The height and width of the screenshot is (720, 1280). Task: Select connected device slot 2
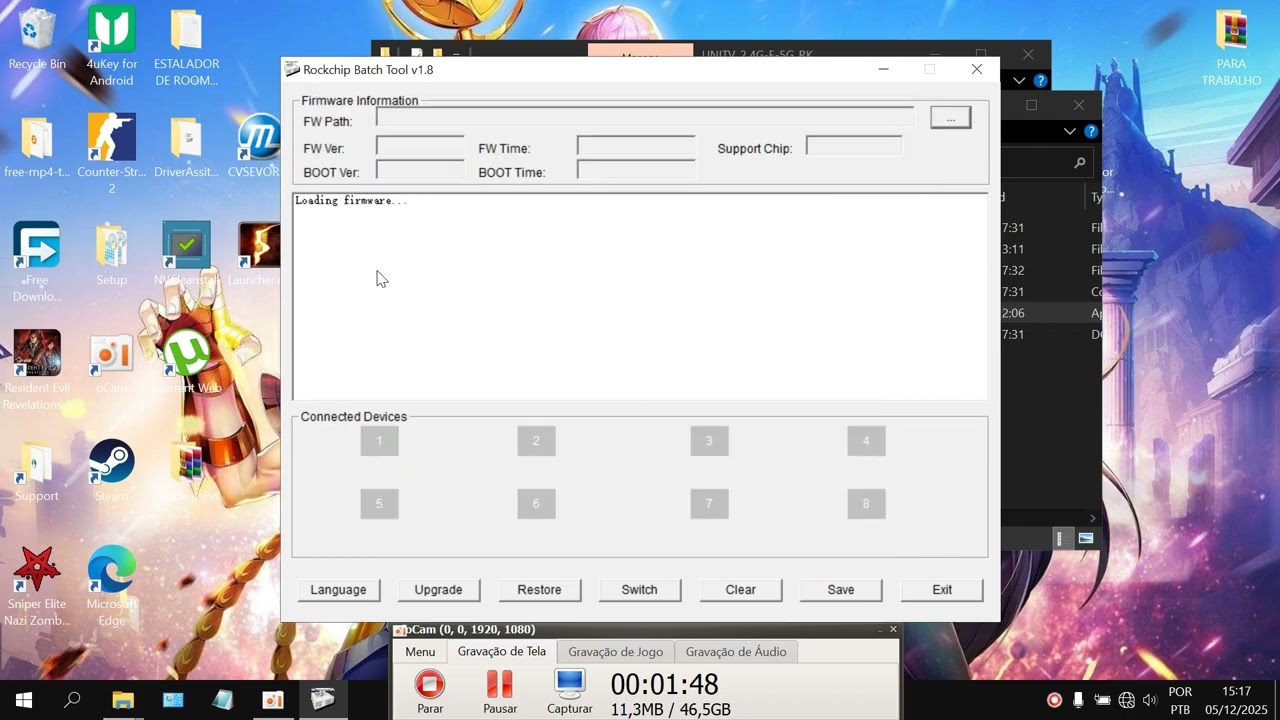pyautogui.click(x=536, y=441)
